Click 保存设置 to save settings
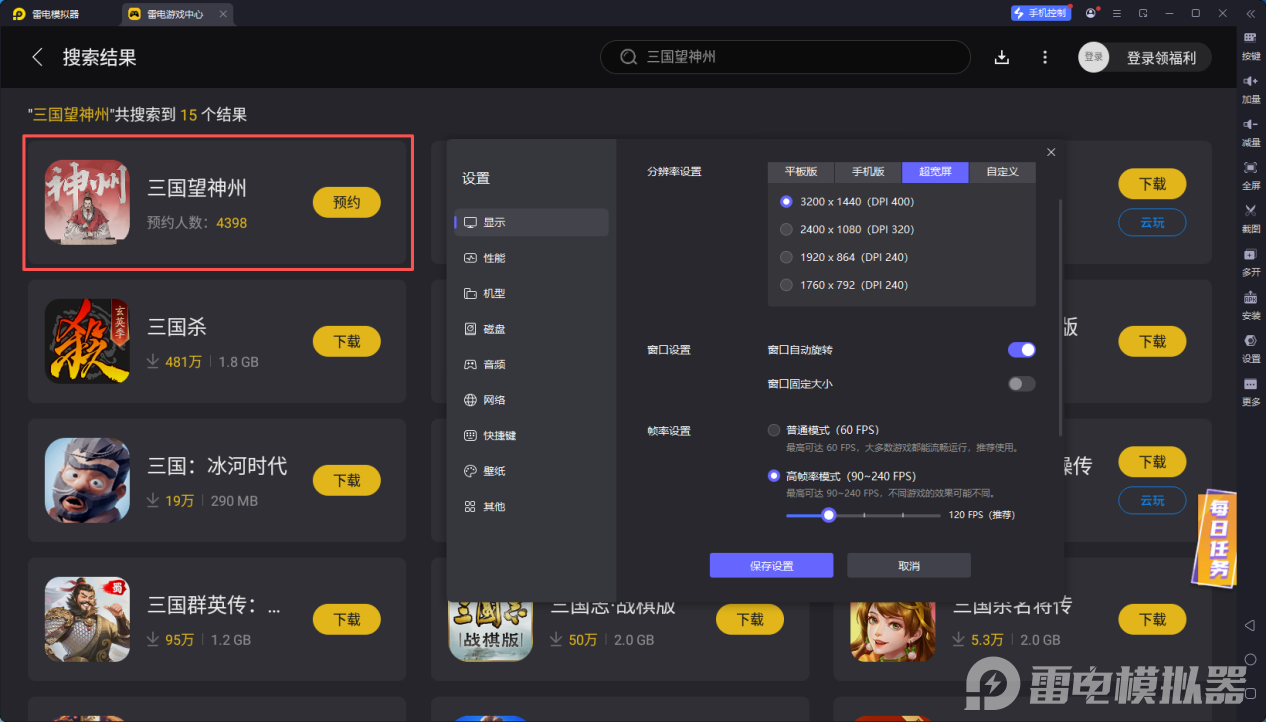Screen dimensions: 1266x722 [x=771, y=565]
